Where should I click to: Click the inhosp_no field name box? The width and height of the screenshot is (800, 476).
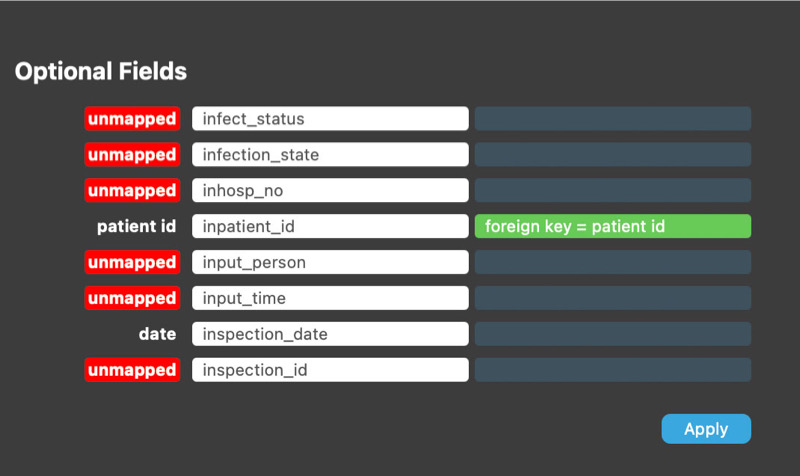point(330,190)
